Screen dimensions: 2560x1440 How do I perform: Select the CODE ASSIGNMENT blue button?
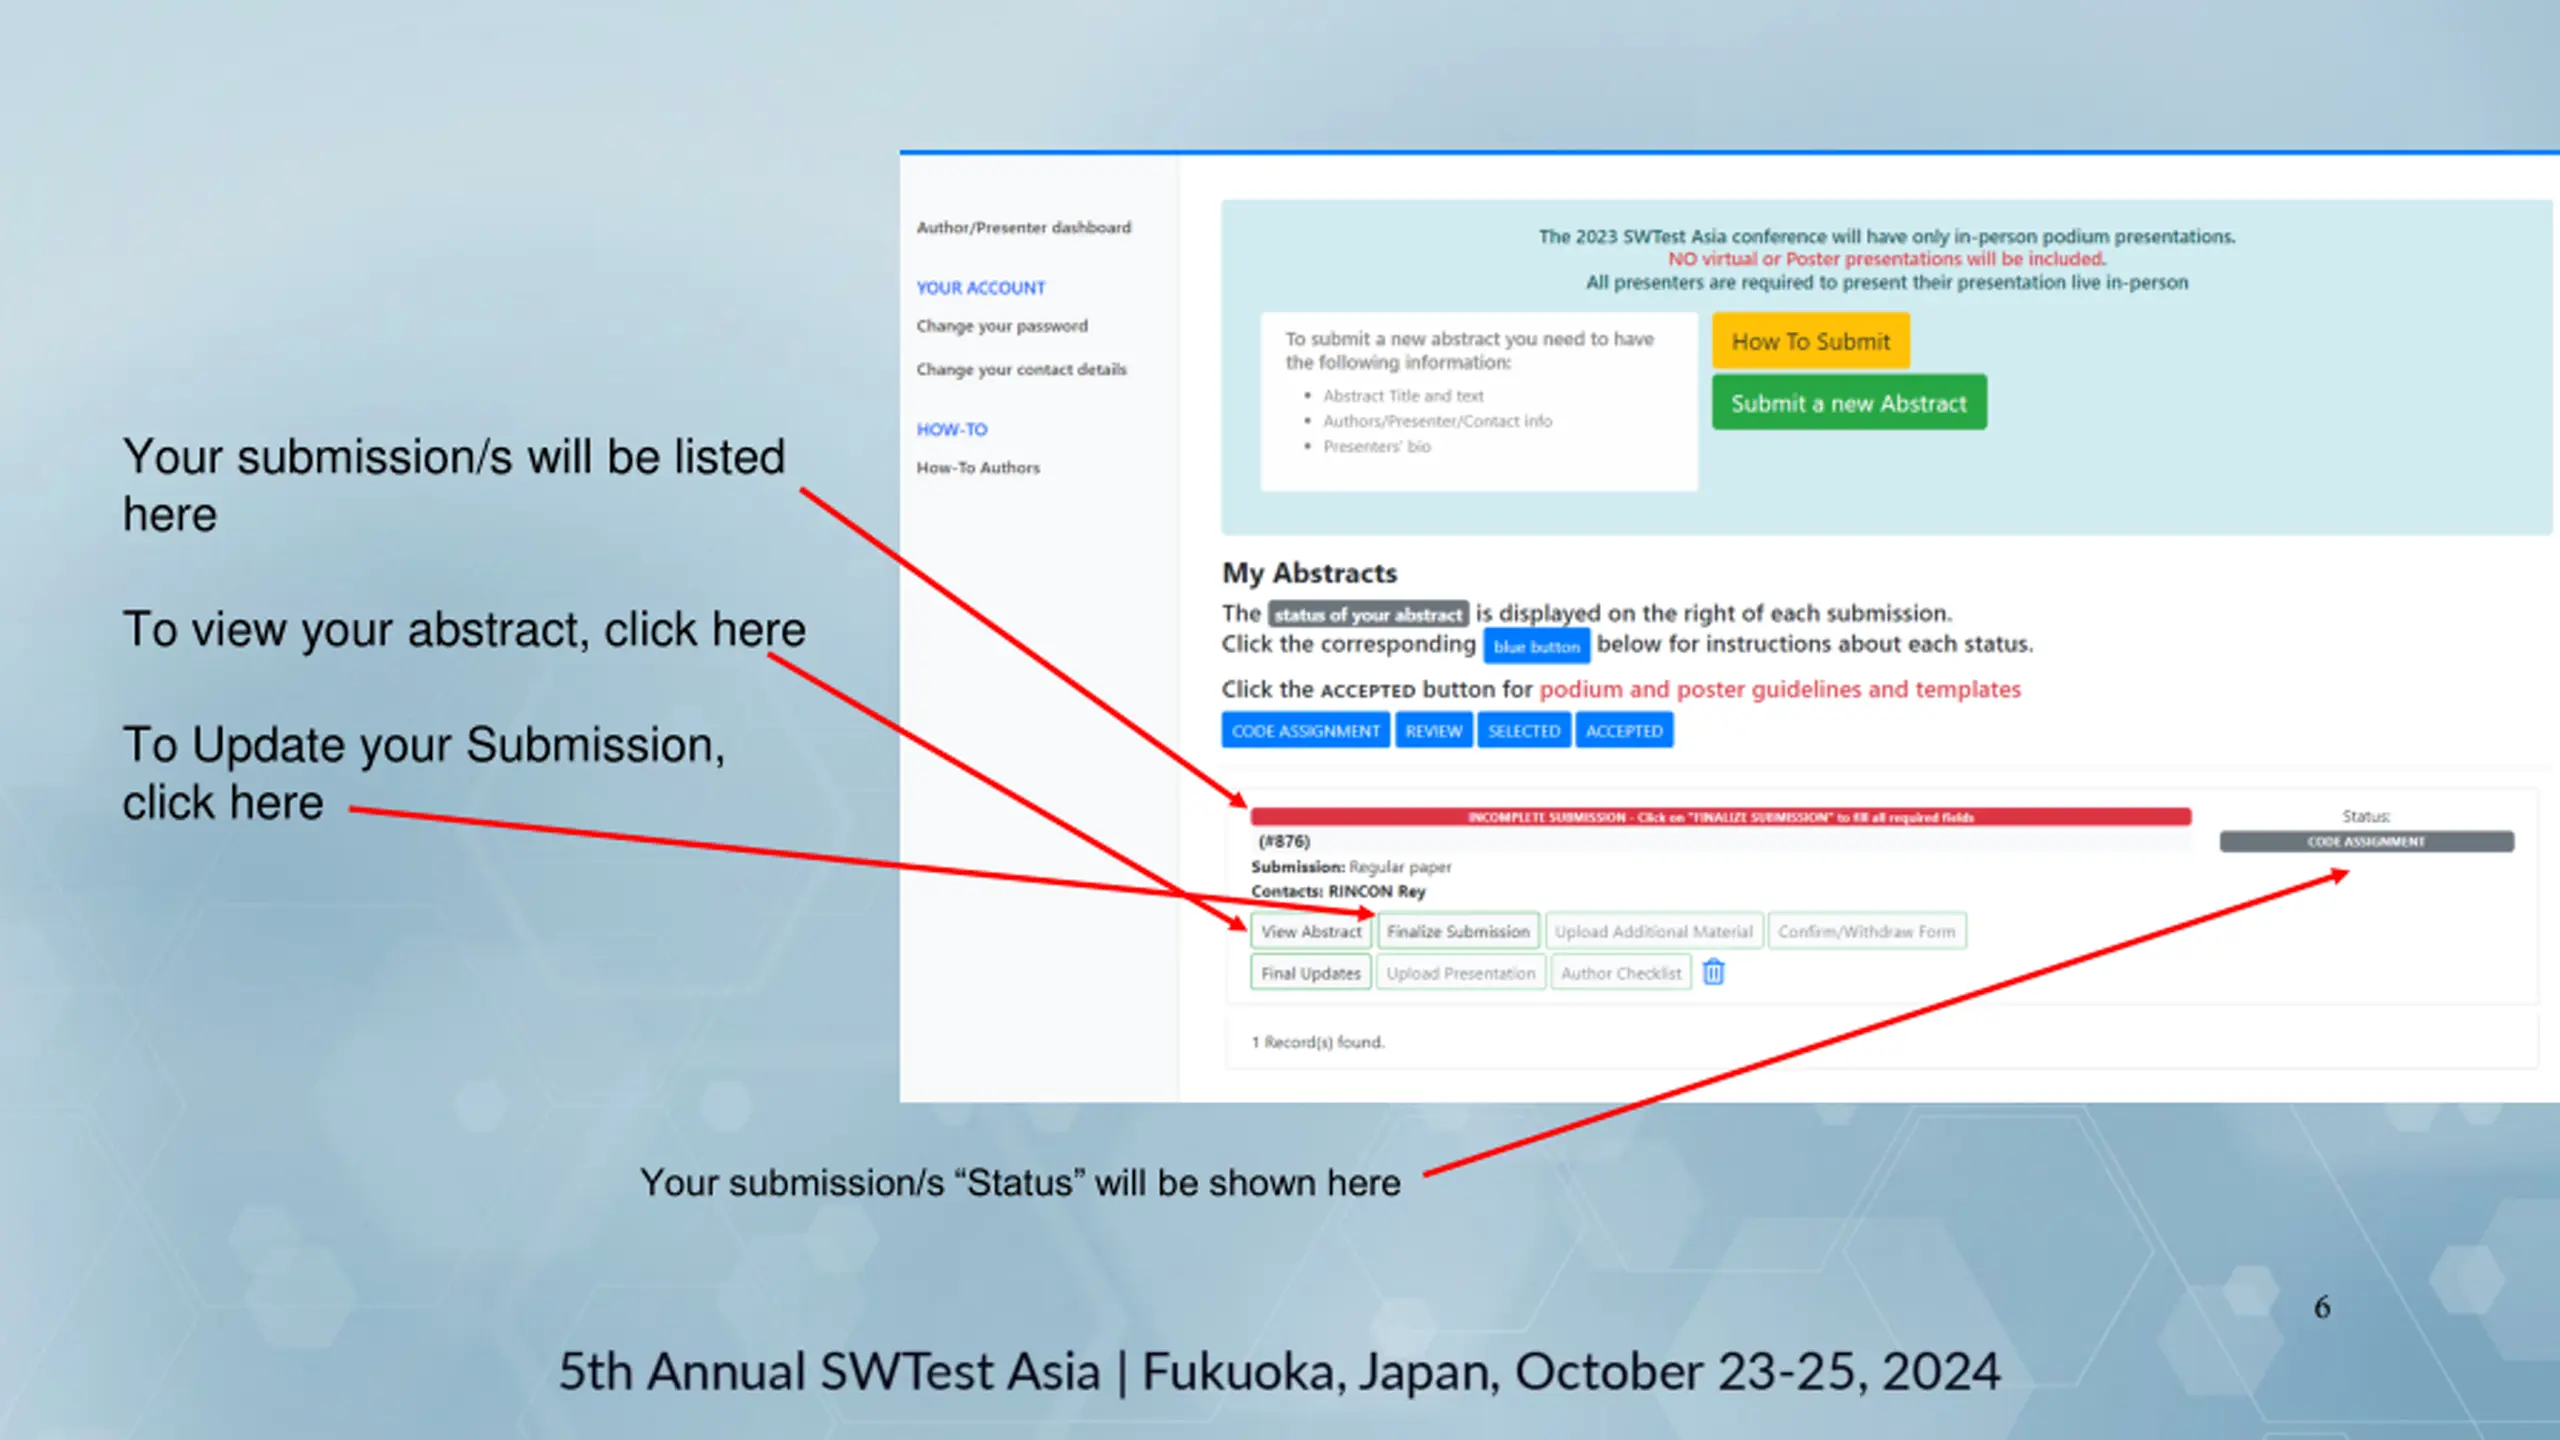click(1305, 731)
